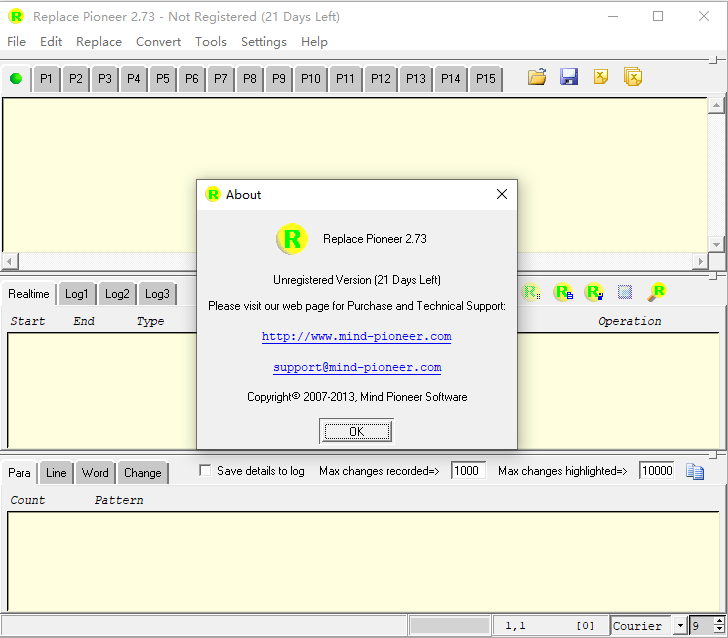728x638 pixels.
Task: Click the Max changes recorded field
Action: coord(468,470)
